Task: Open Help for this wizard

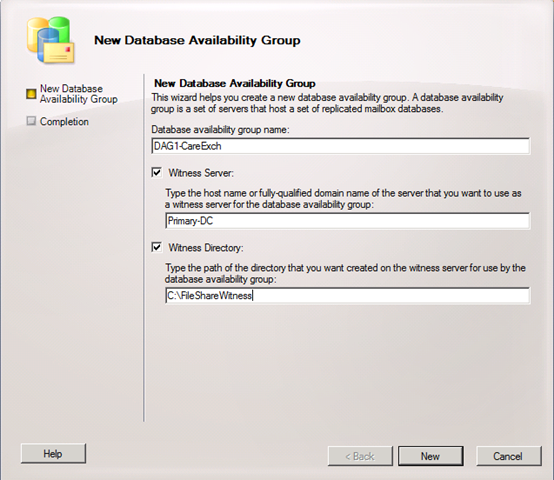Action: pos(53,454)
